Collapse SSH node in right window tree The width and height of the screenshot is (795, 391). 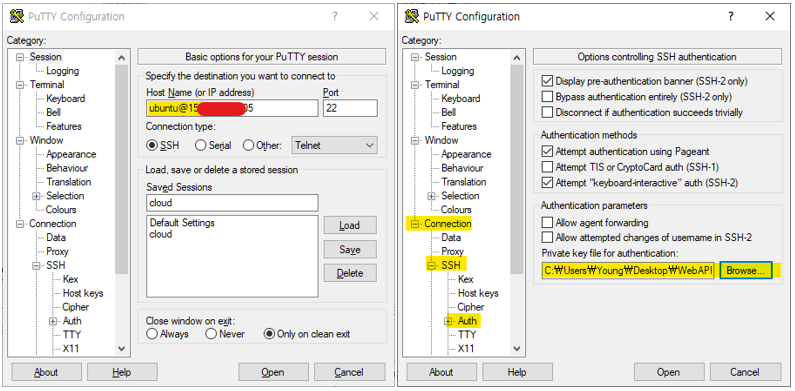[x=431, y=265]
